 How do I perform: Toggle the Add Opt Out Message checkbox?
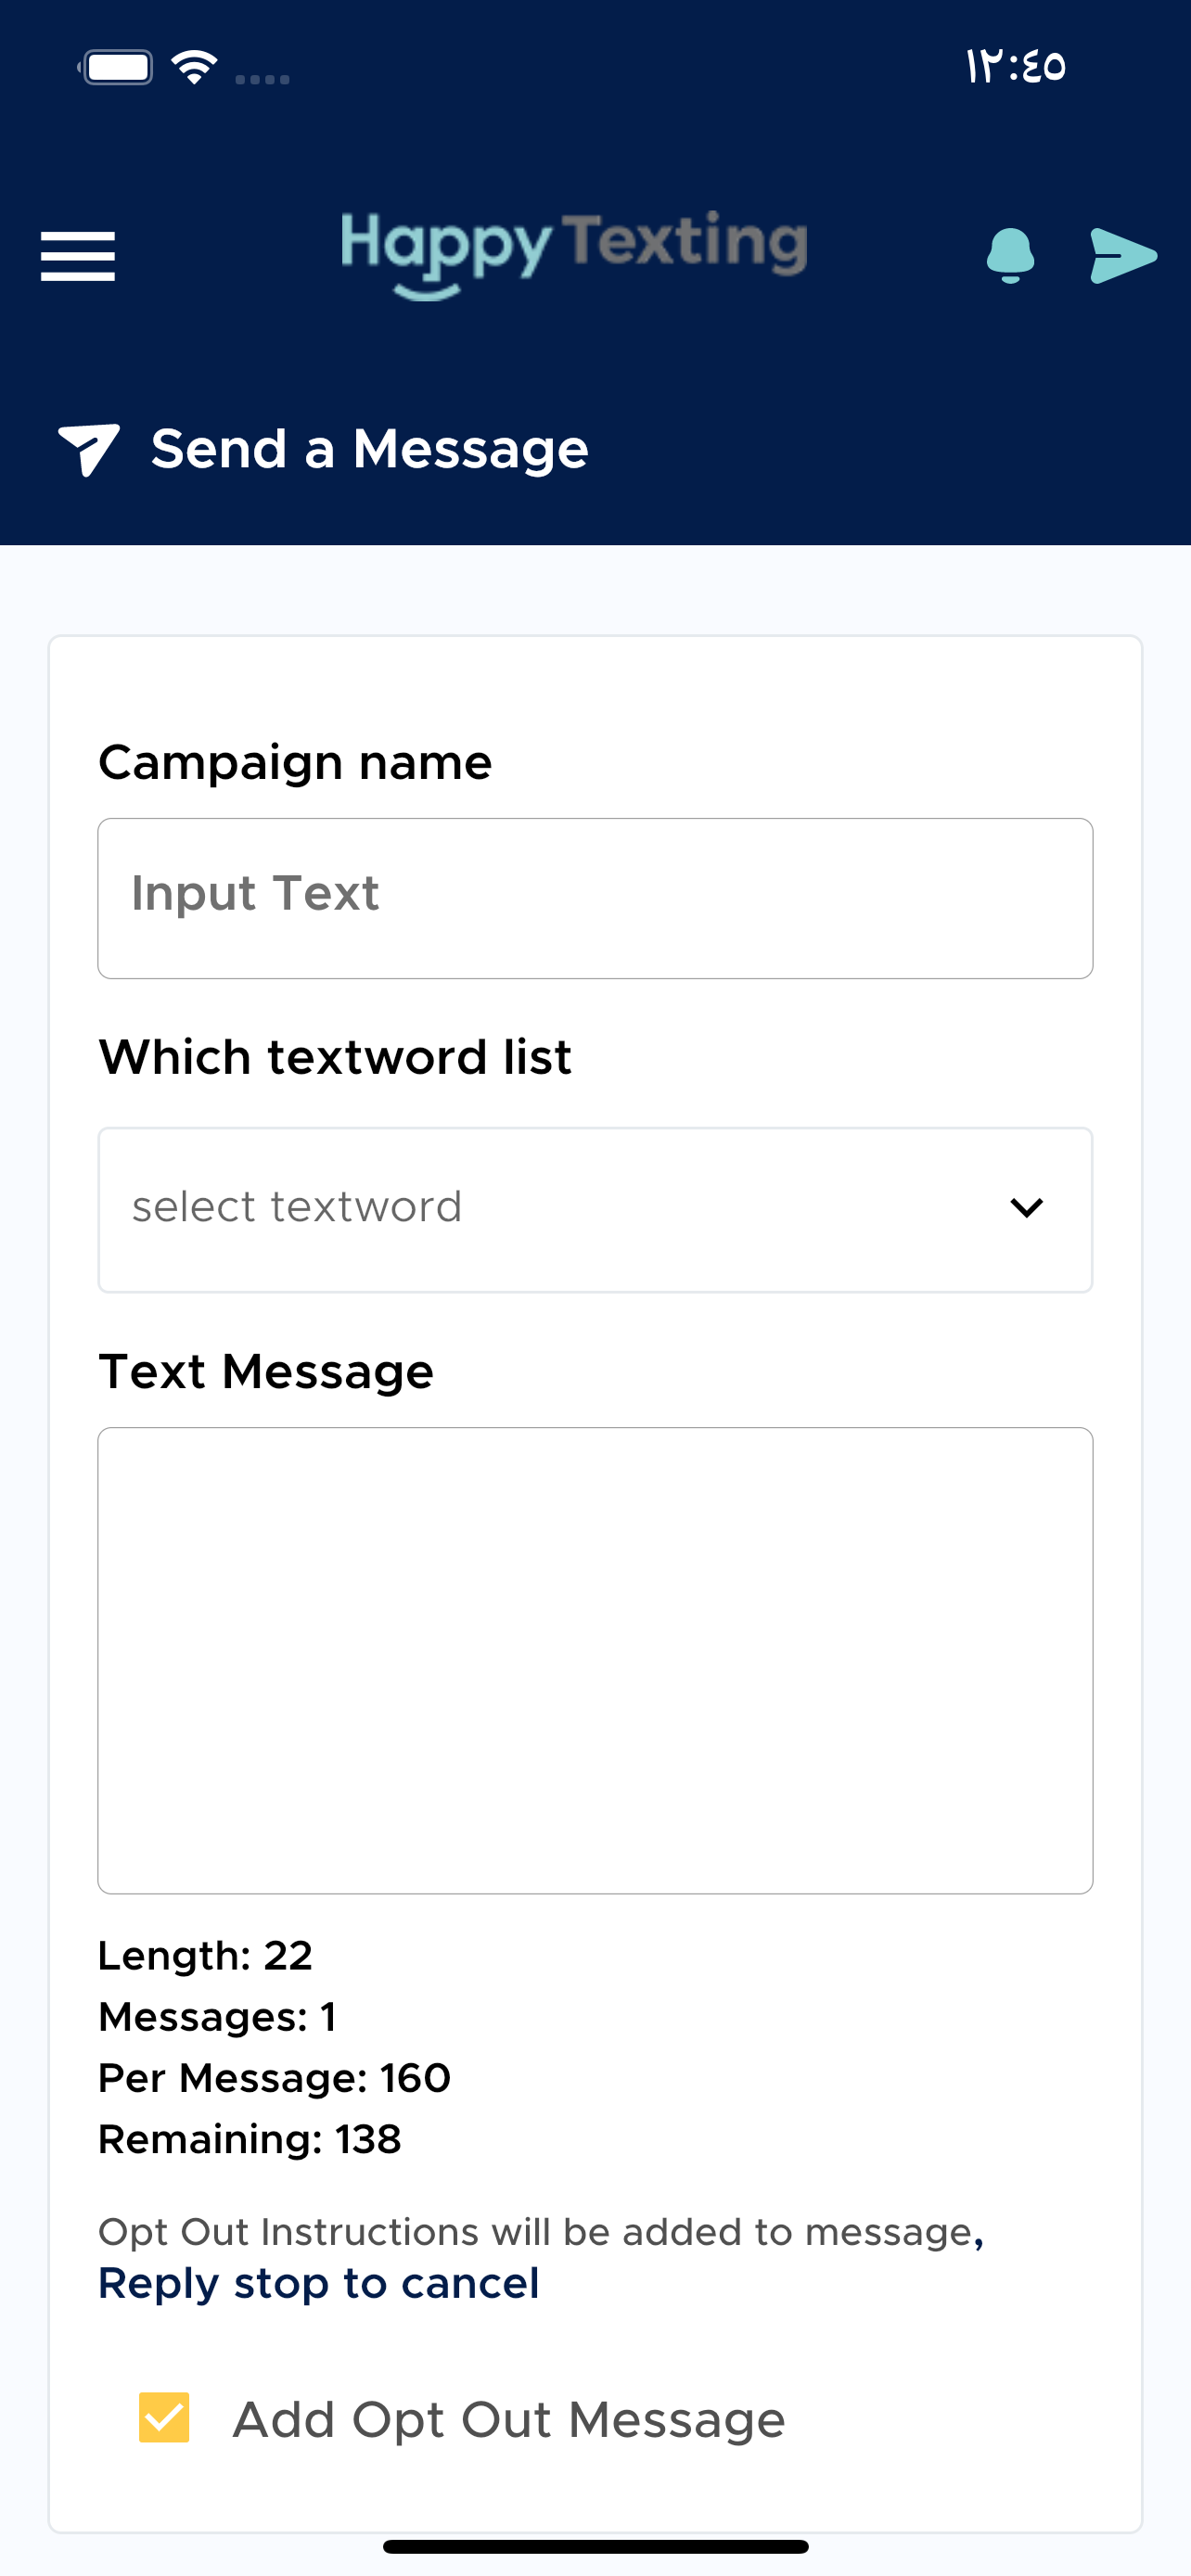(x=164, y=2418)
